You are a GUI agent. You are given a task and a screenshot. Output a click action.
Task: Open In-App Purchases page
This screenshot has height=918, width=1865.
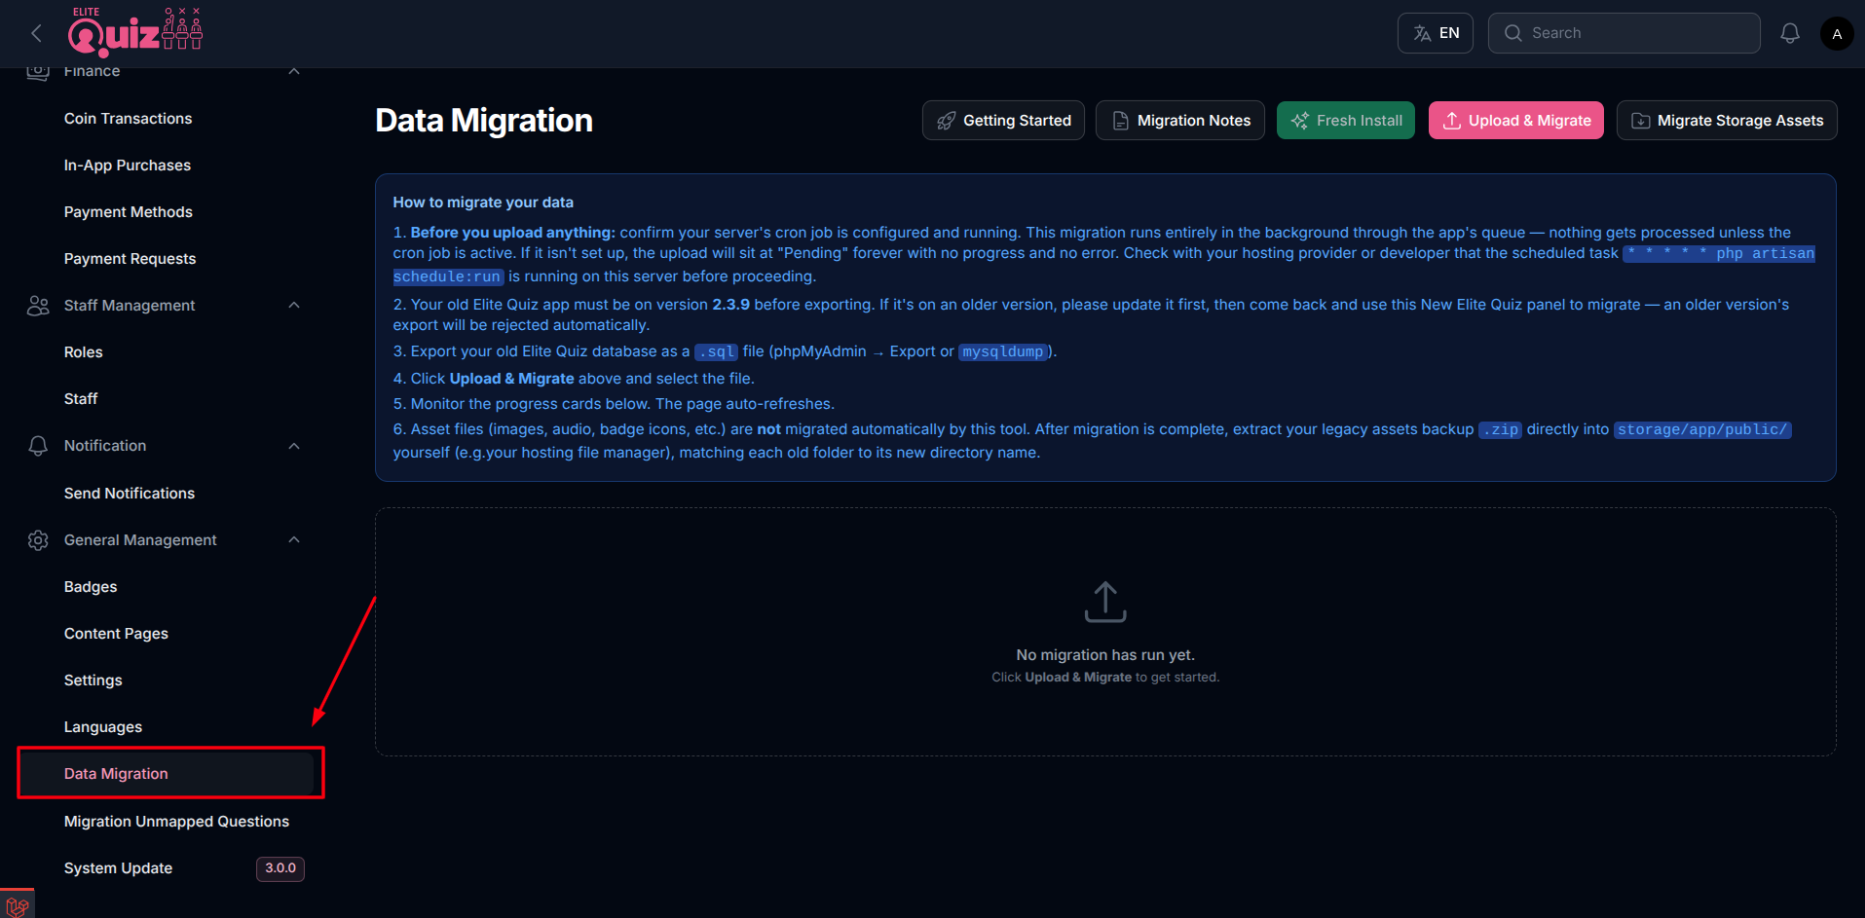click(x=127, y=165)
